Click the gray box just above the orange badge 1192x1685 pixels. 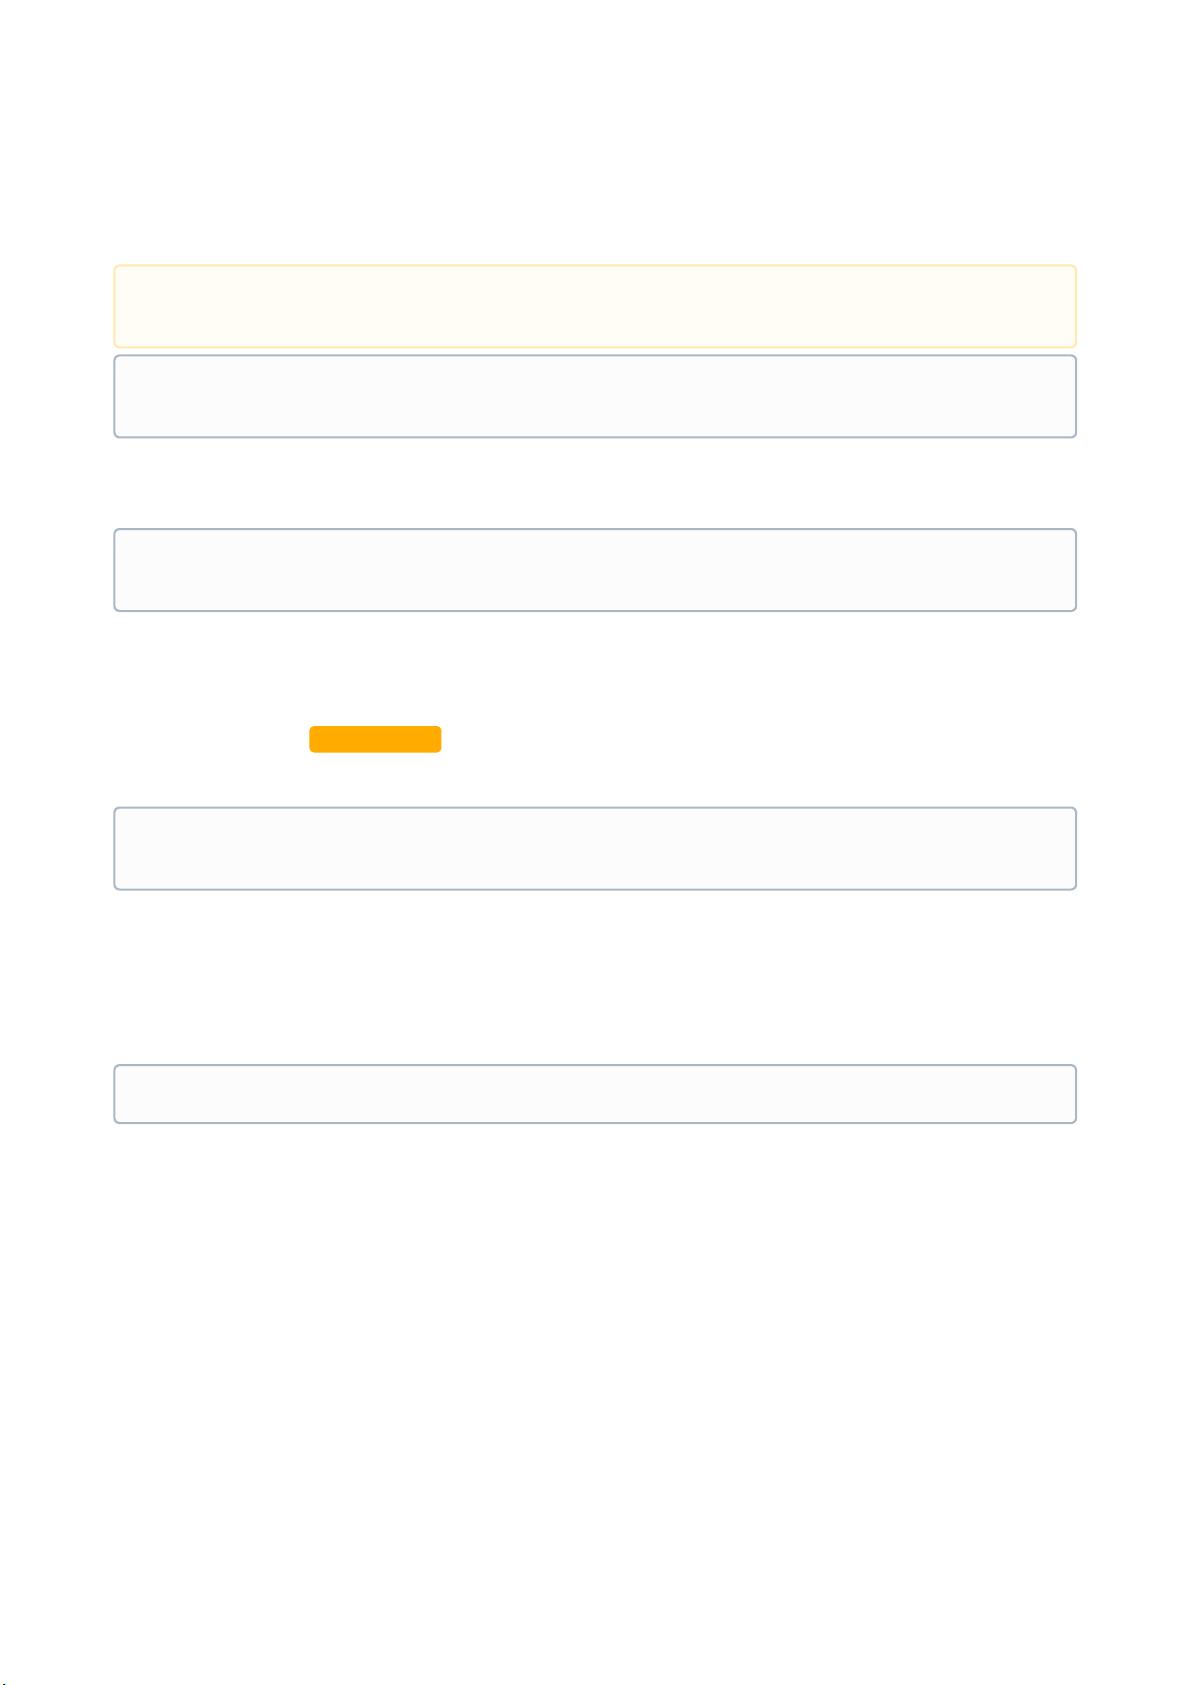click(595, 570)
